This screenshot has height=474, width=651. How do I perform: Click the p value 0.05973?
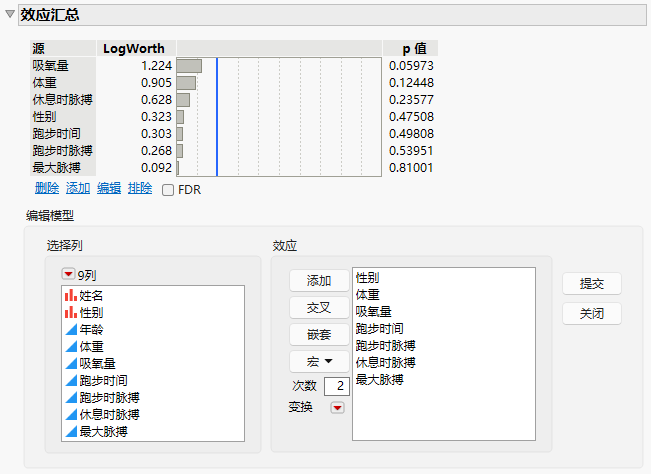(411, 66)
